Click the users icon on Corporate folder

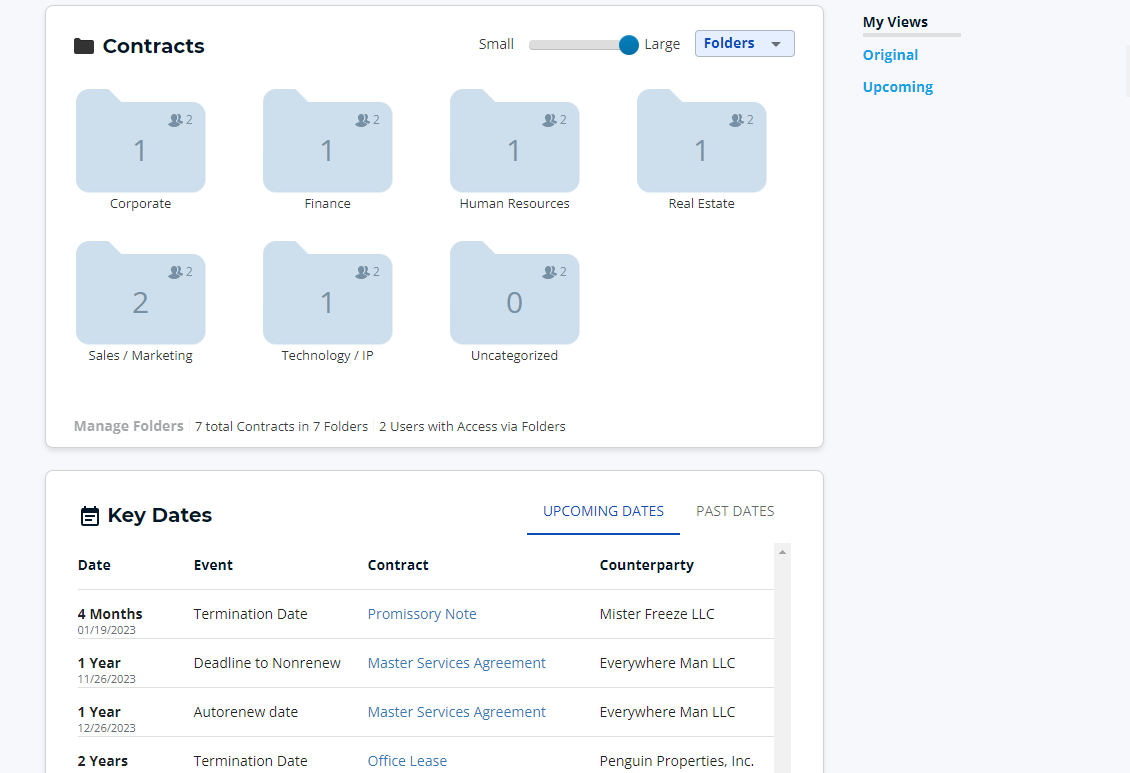pyautogui.click(x=174, y=119)
